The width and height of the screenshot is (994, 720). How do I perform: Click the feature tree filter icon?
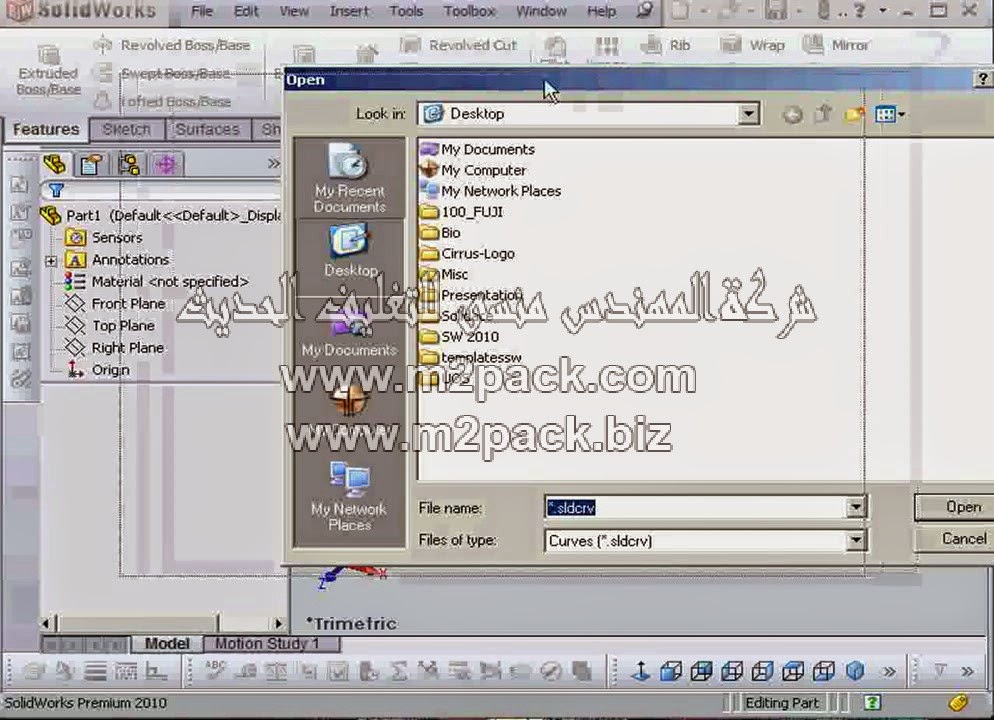pos(56,190)
